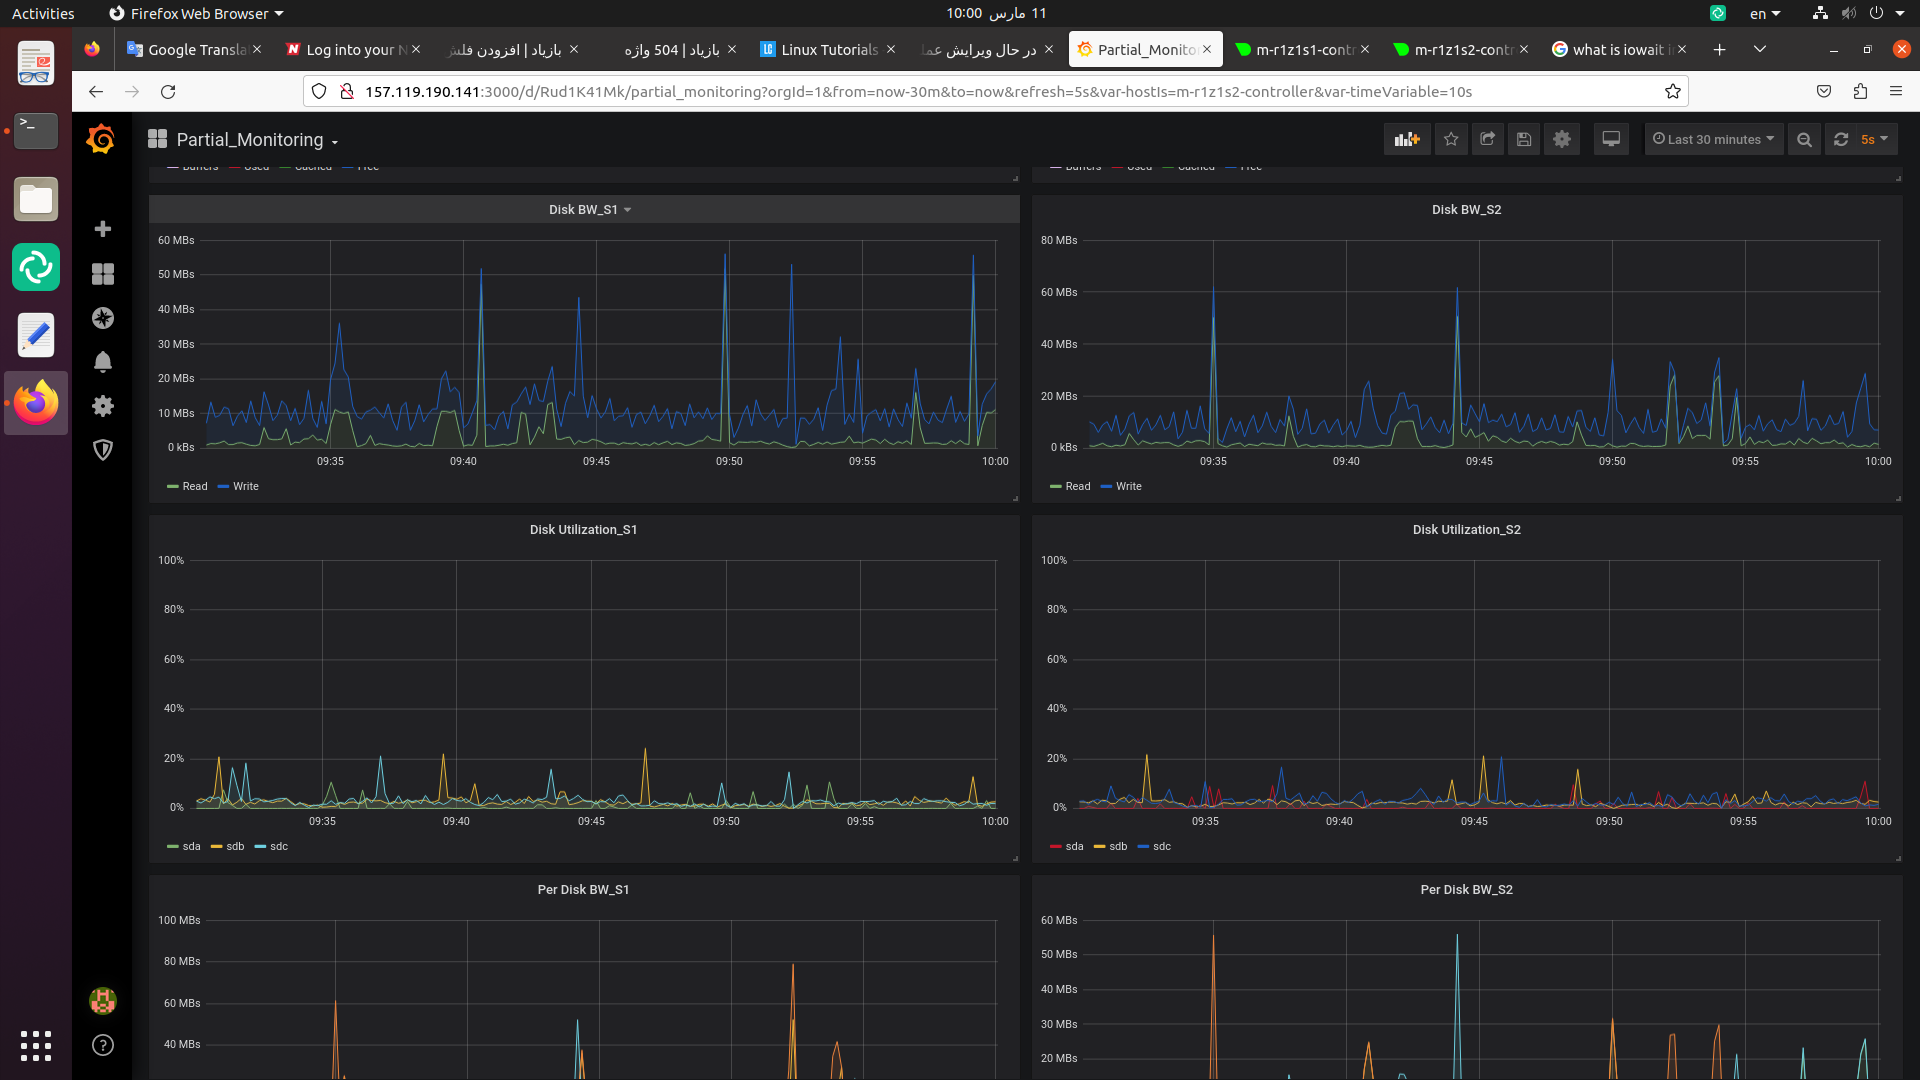Screen dimensions: 1920x1080
Task: Switch to TV view mode with the monitor icon
Action: point(1610,139)
